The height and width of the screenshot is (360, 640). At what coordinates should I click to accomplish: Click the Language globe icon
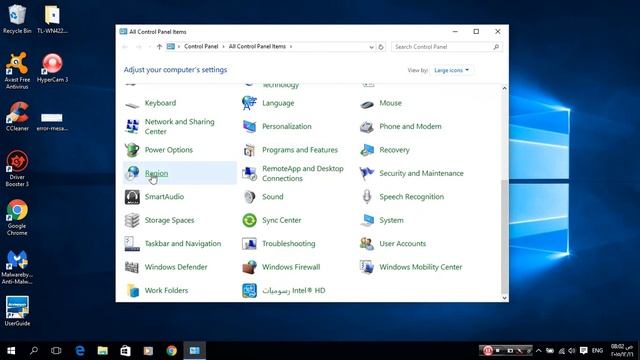coord(249,103)
